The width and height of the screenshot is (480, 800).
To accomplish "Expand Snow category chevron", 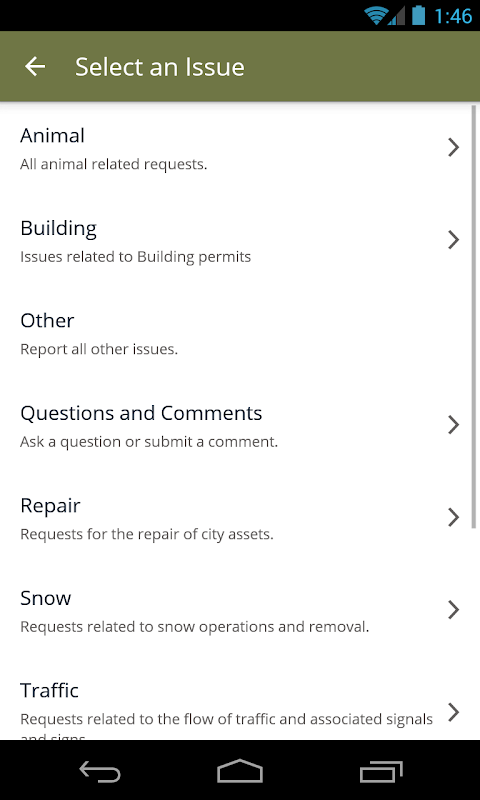I will click(x=453, y=610).
